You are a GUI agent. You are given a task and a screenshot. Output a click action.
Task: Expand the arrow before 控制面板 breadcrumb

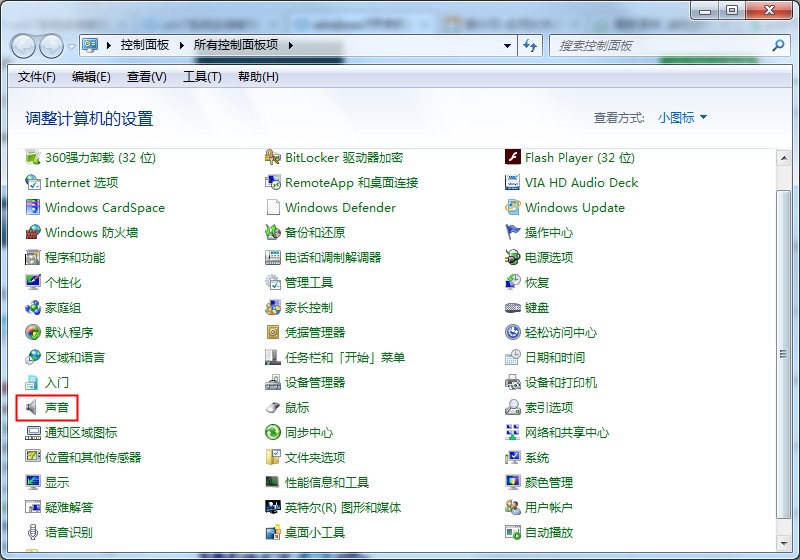coord(108,45)
